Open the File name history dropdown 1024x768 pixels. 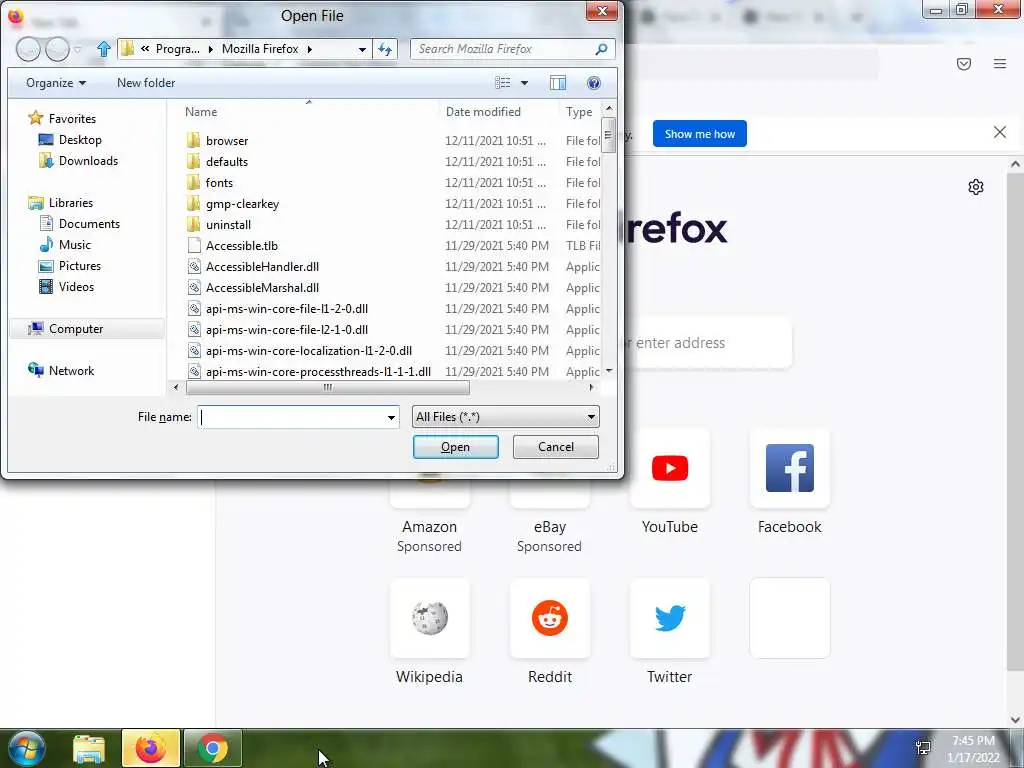[x=391, y=417]
